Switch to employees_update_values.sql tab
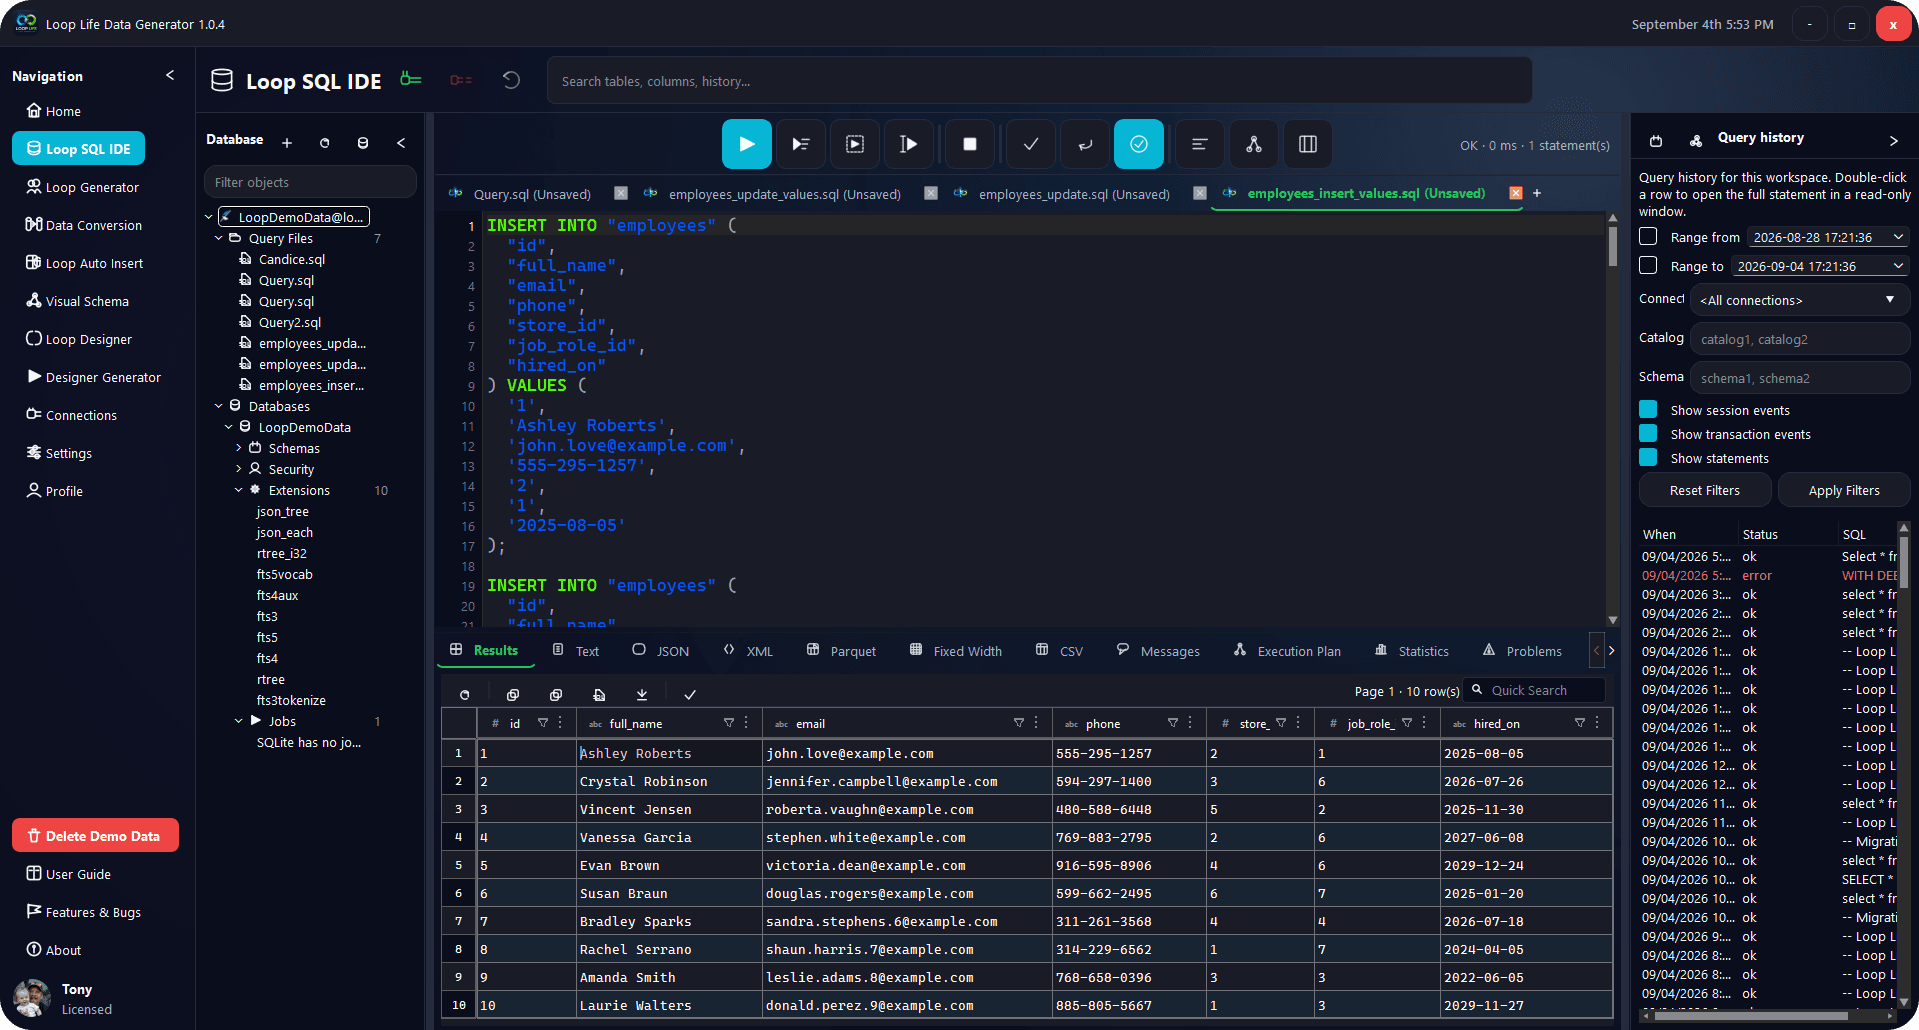 tap(784, 194)
